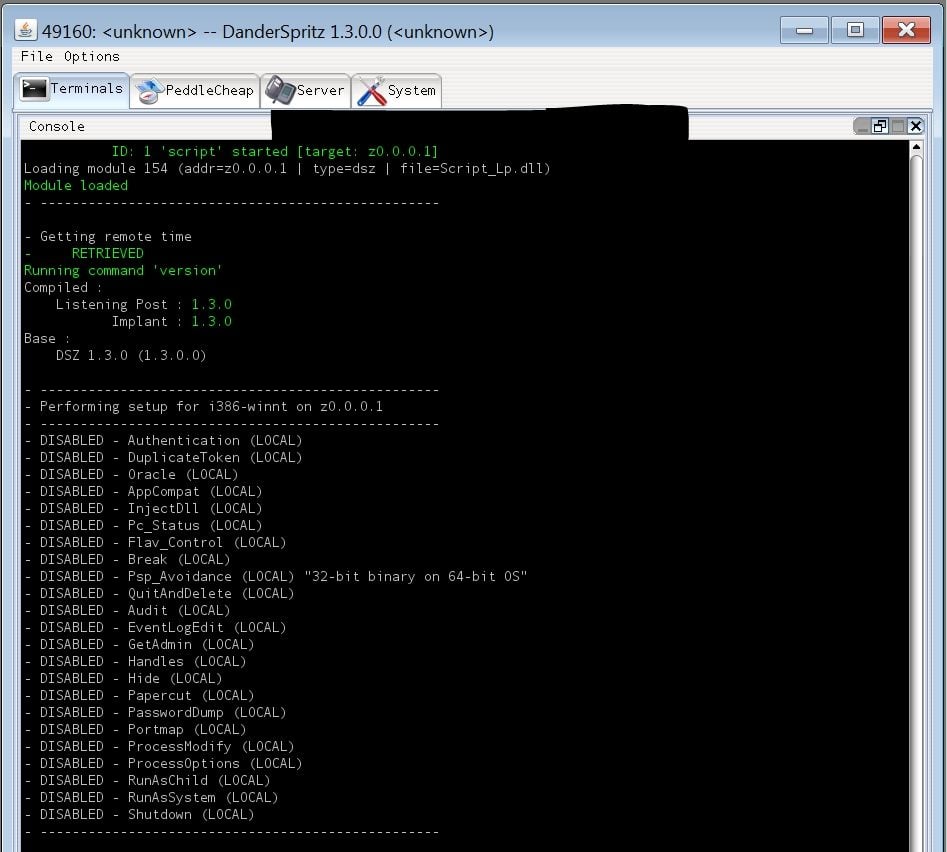Click the "DISABLED - Shutdown (LOCAL)" line

[140, 814]
